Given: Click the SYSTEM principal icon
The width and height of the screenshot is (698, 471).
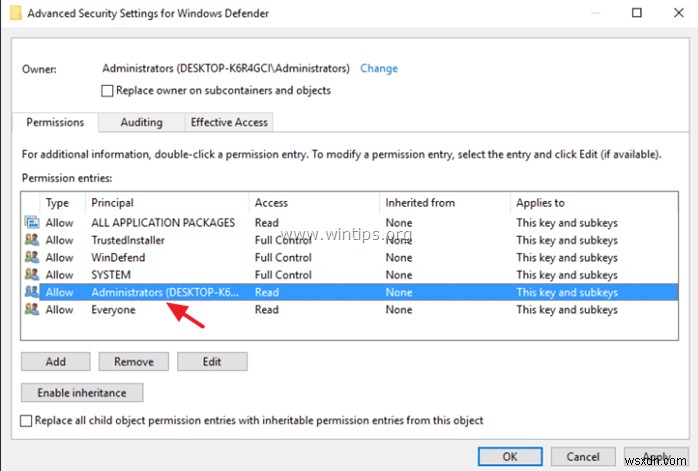Looking at the screenshot, I should tap(31, 274).
